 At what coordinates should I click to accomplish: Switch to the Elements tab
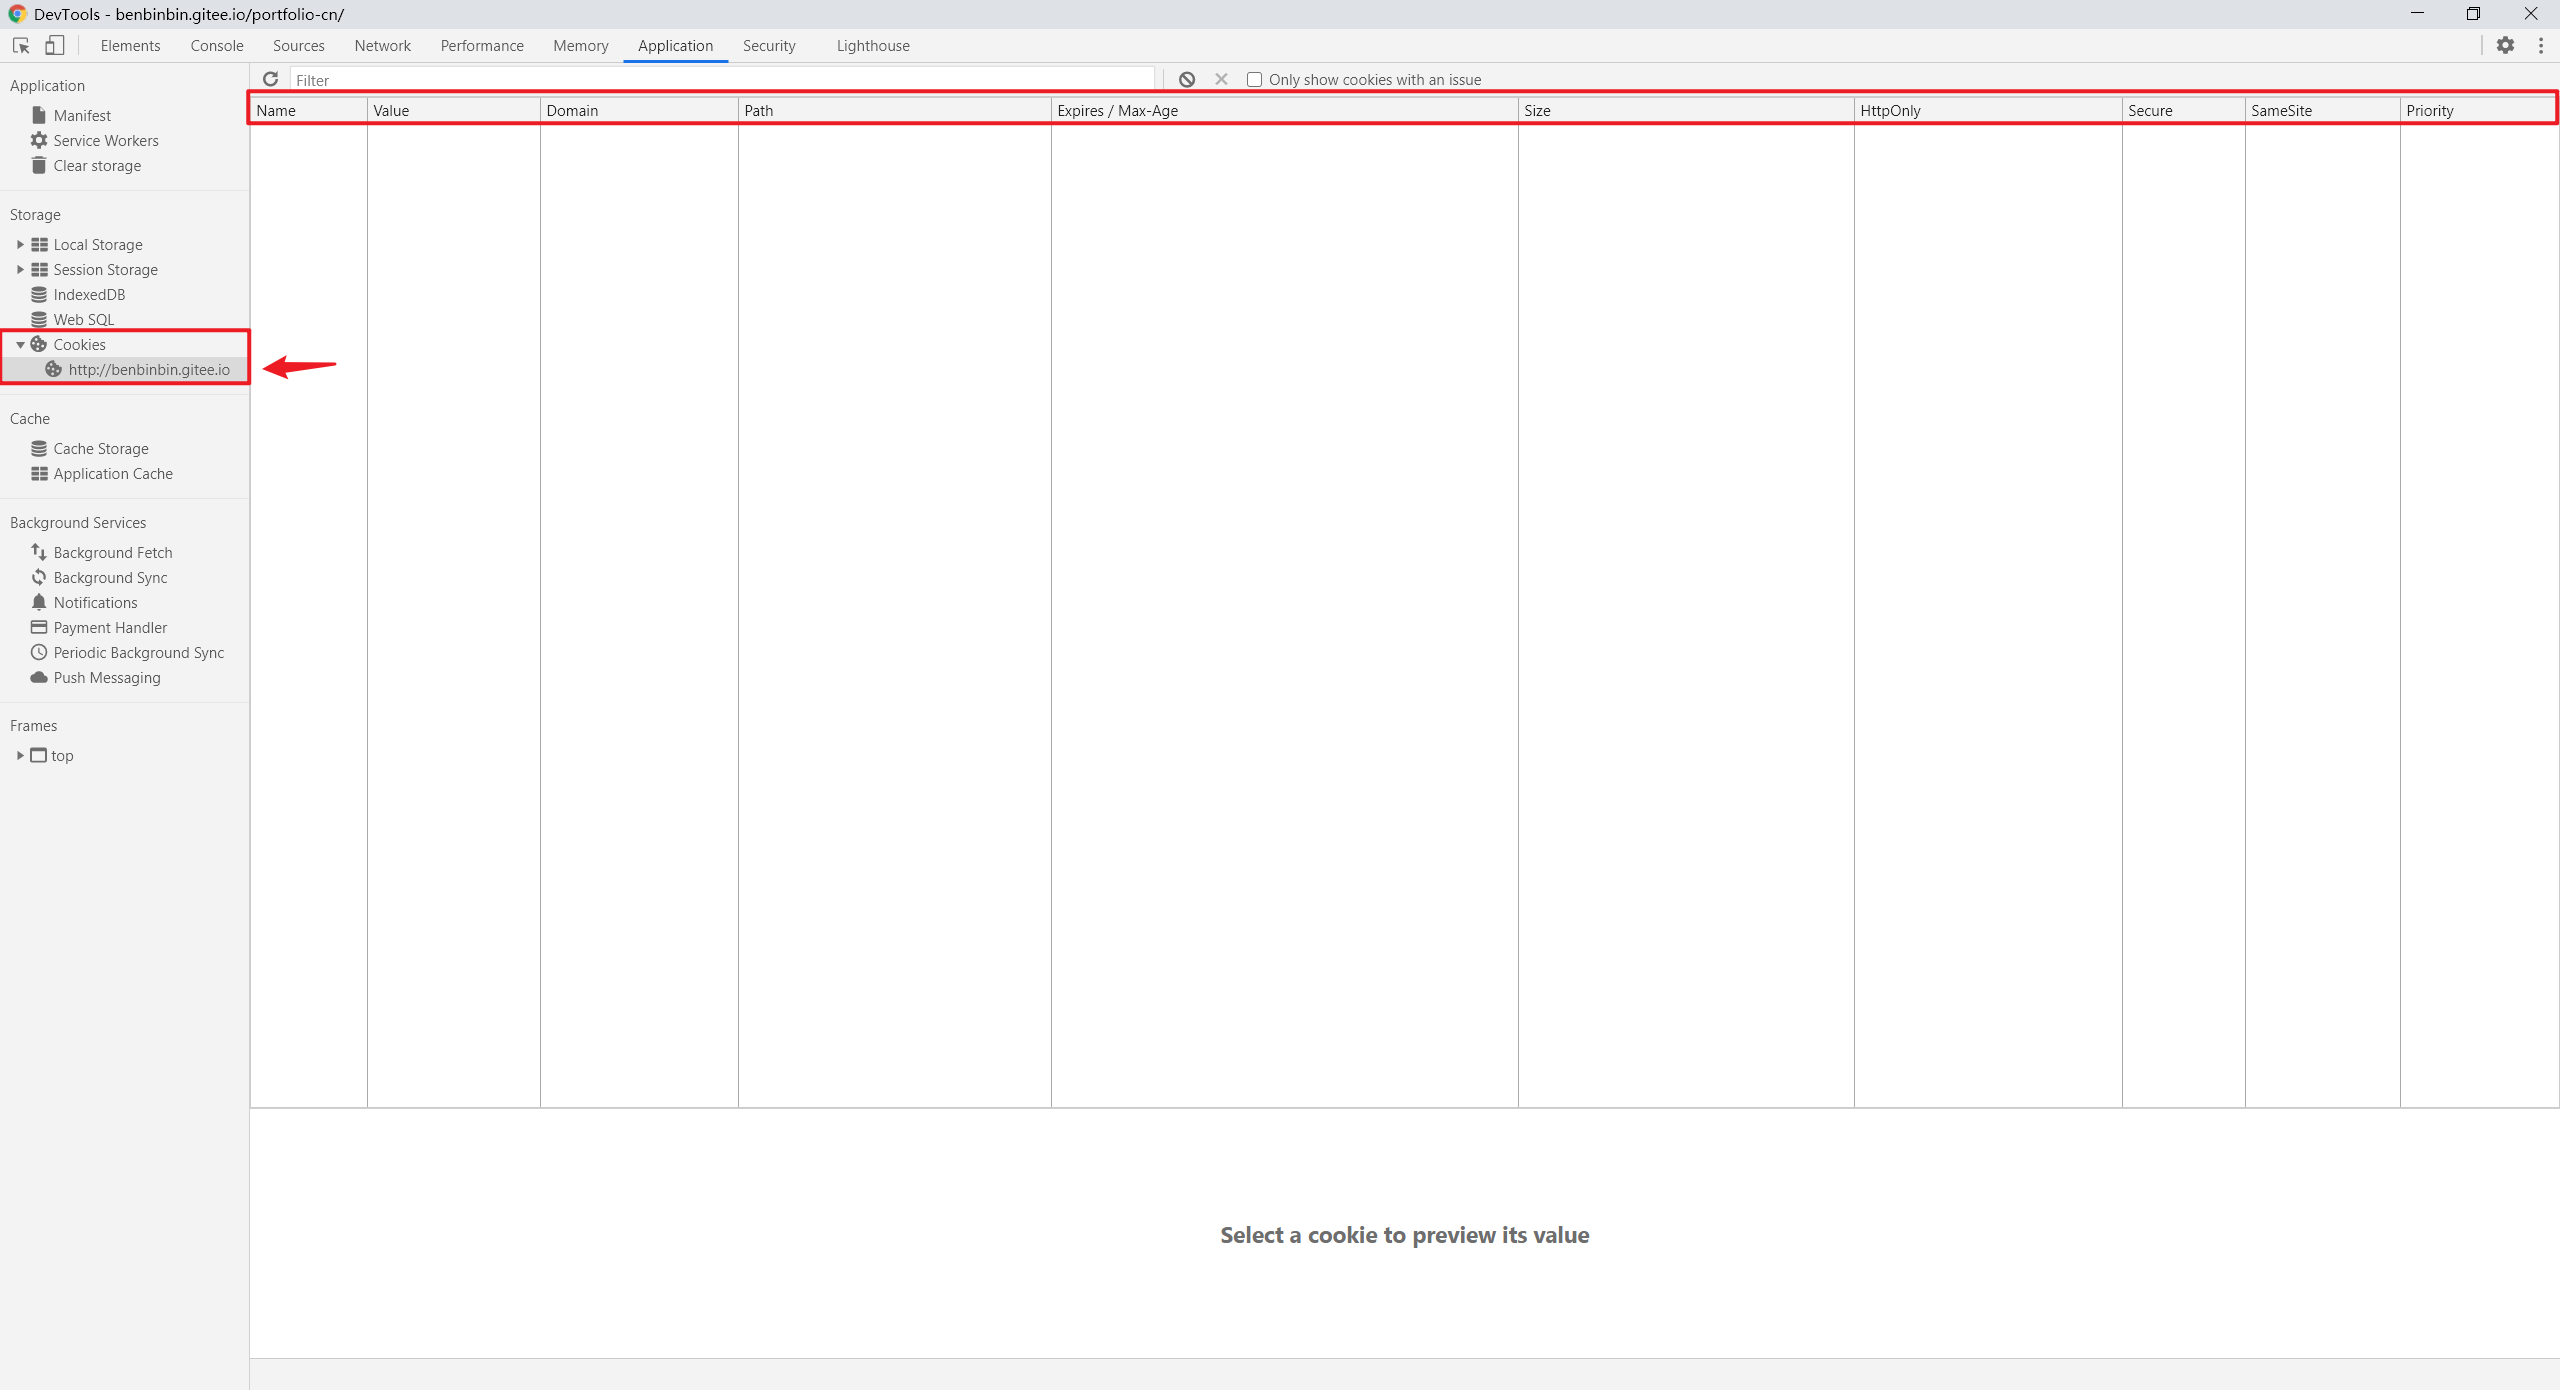point(130,46)
